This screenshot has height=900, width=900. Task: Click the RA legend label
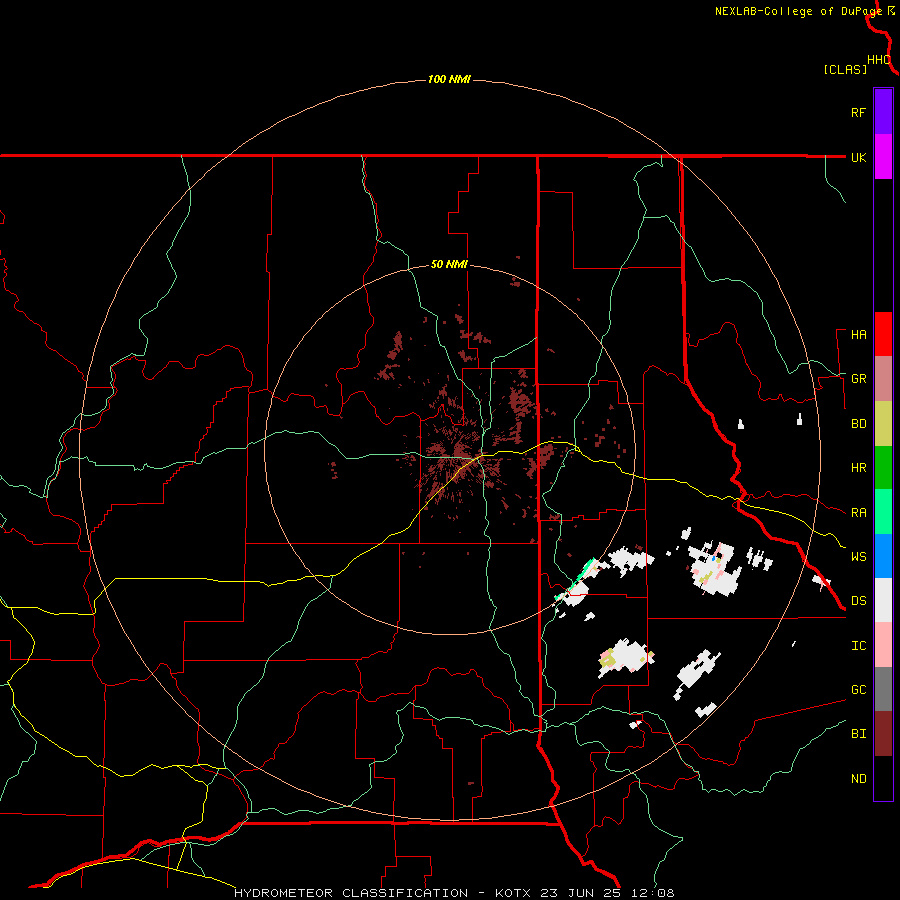pyautogui.click(x=858, y=512)
